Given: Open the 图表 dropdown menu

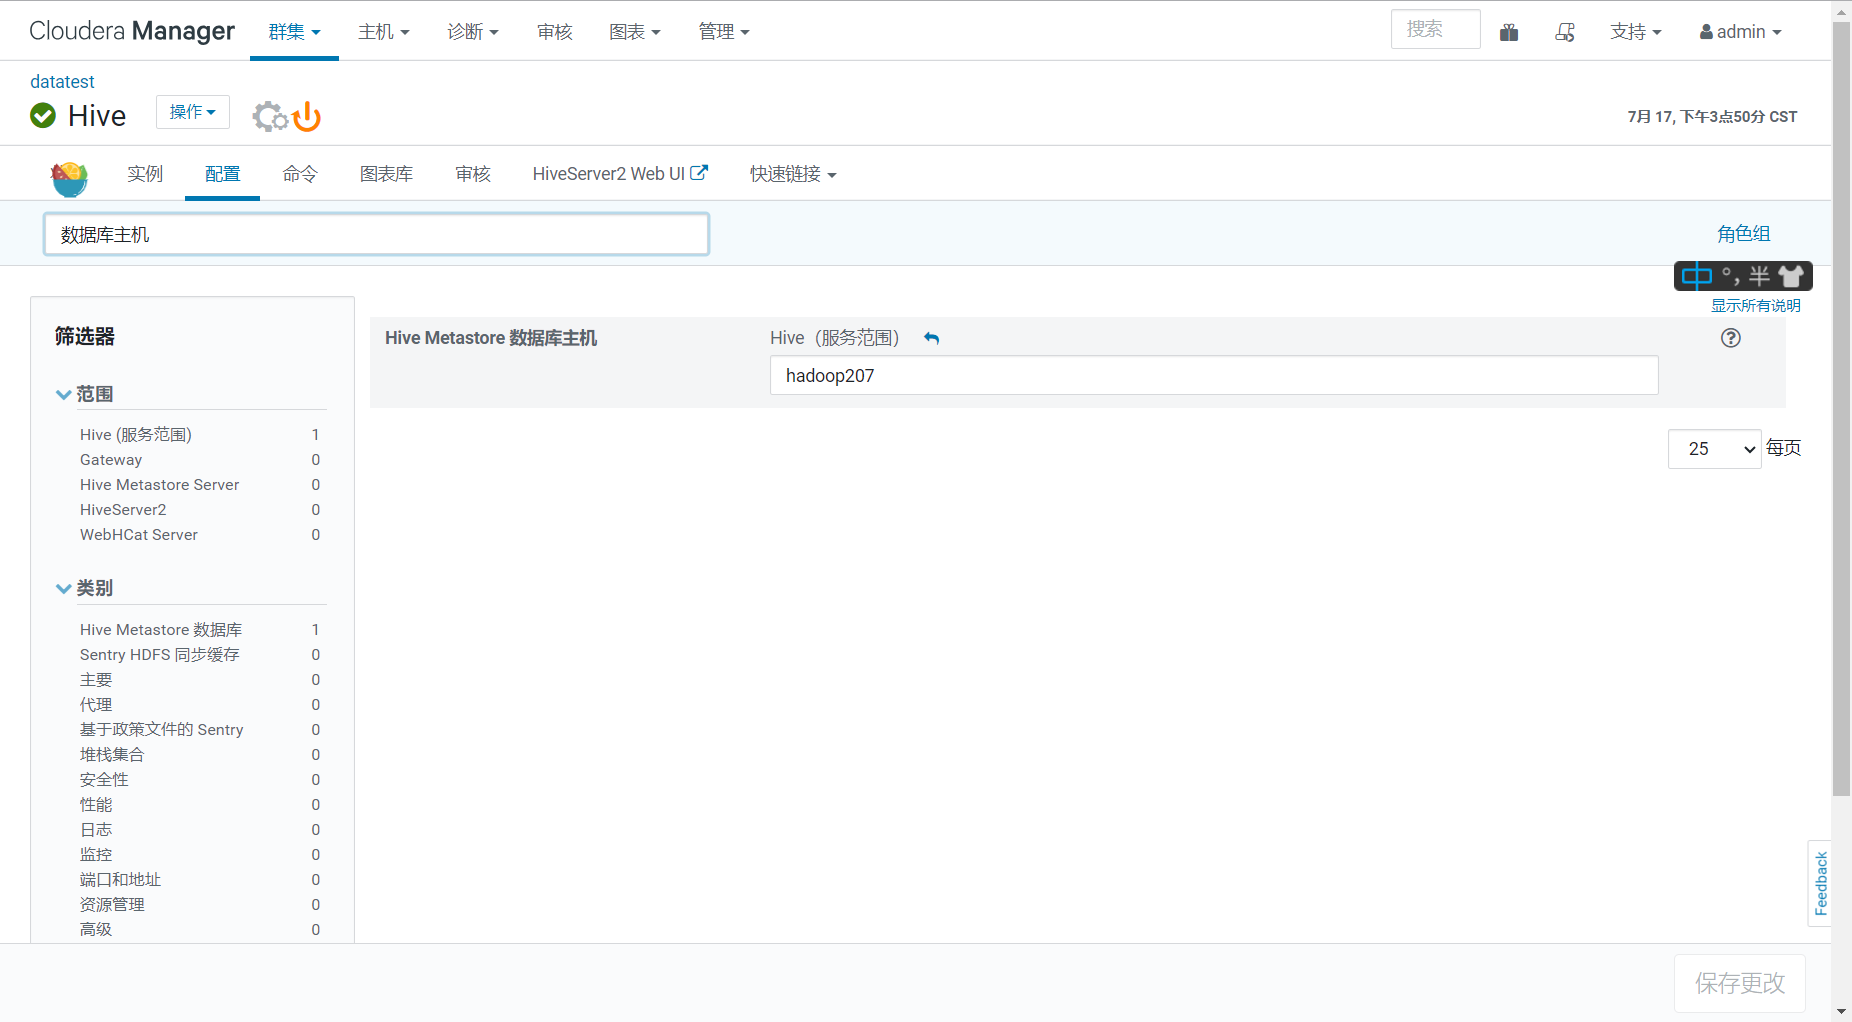Looking at the screenshot, I should 635,32.
